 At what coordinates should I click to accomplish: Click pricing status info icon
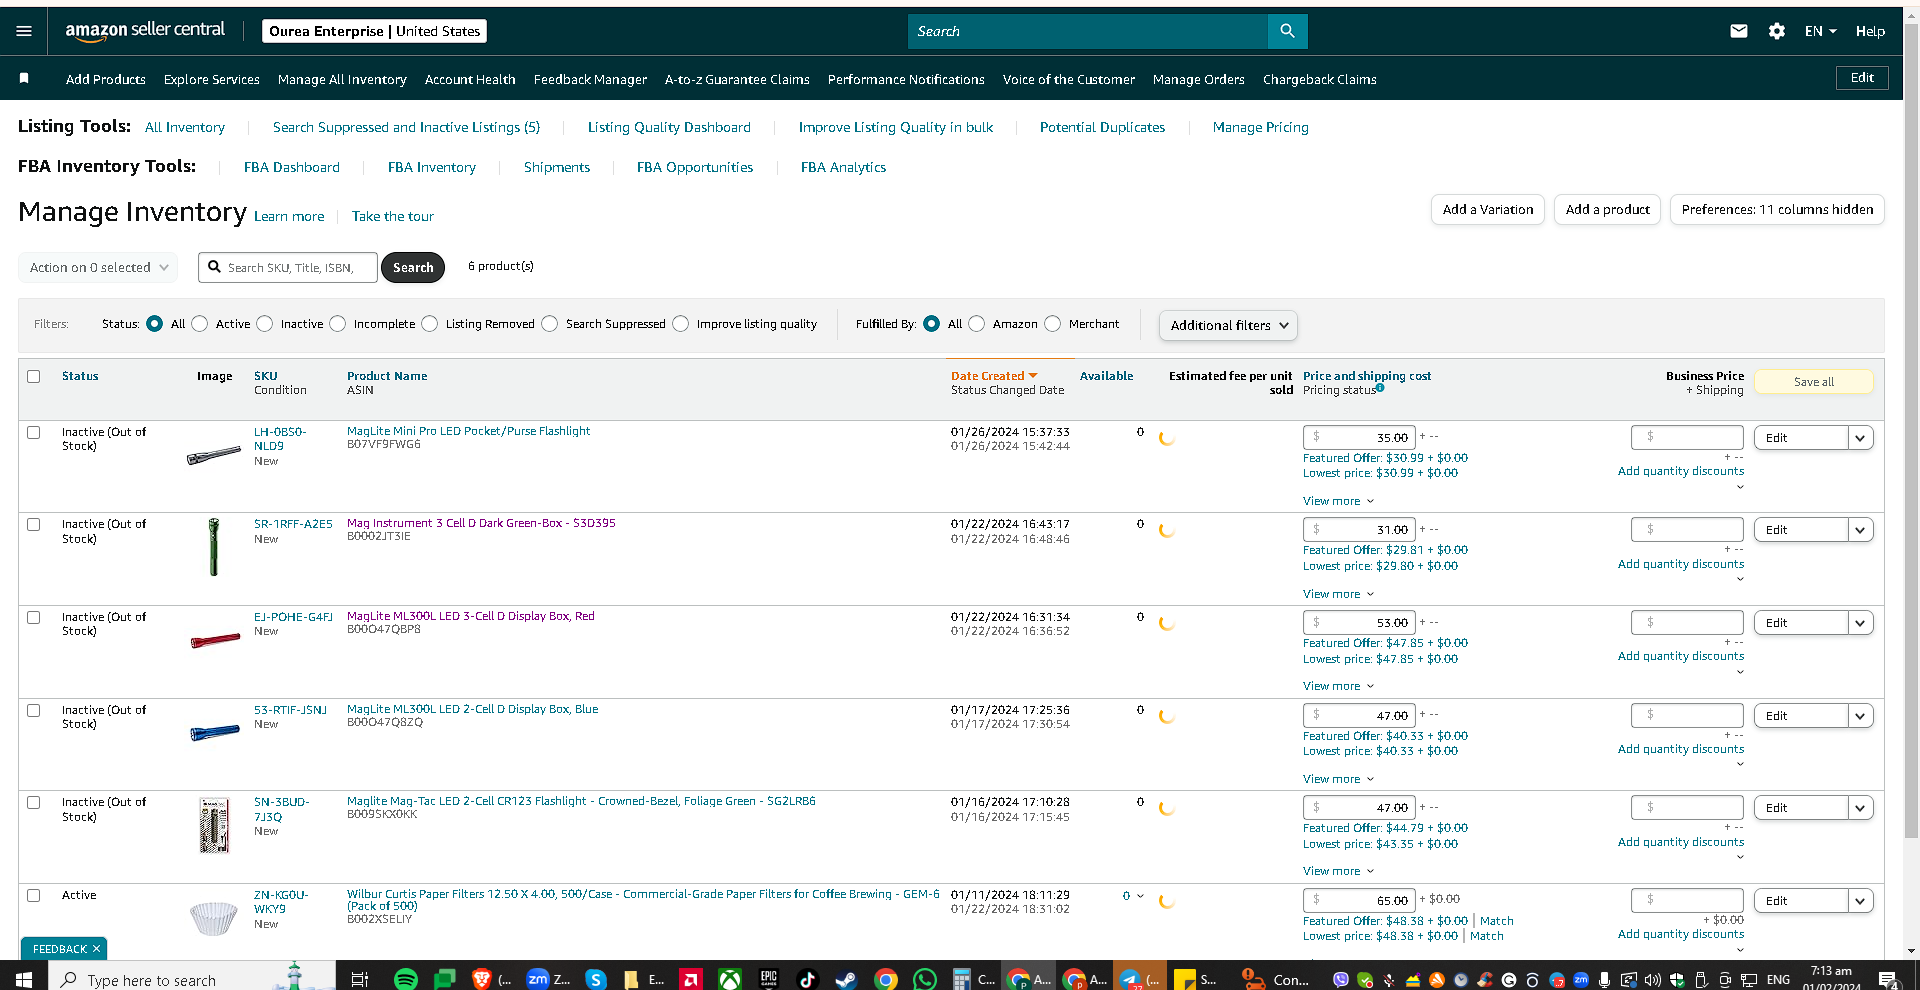1380,388
